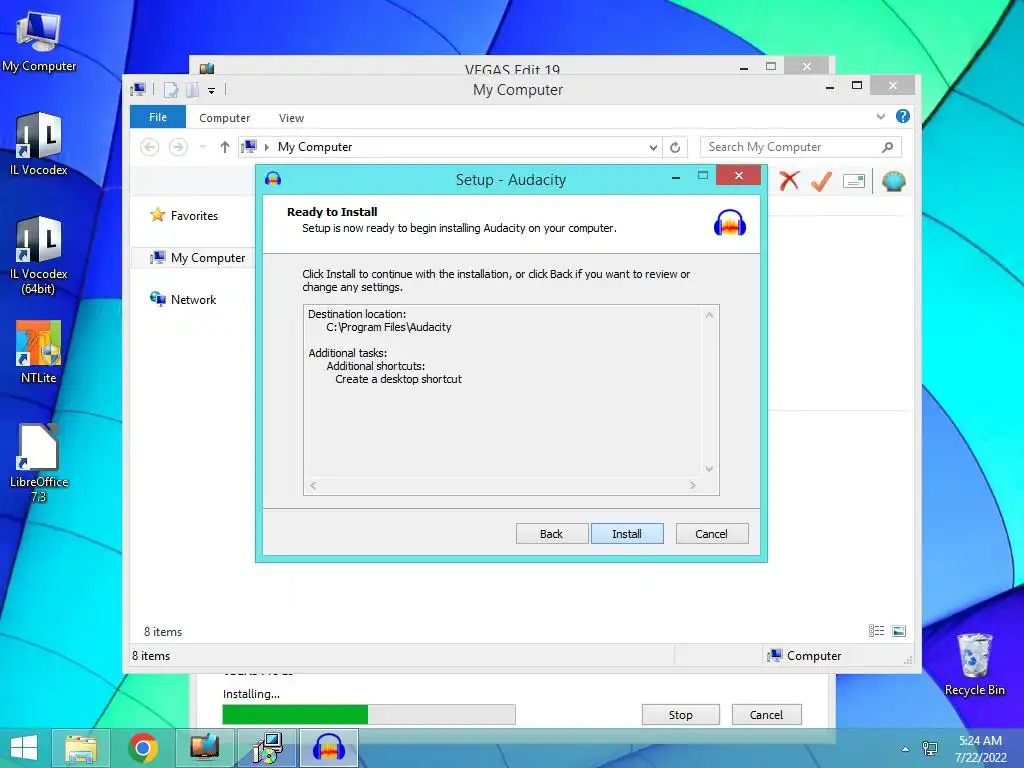This screenshot has width=1024, height=768.
Task: Open the IL Vocodex desktop shortcut
Action: [39, 144]
